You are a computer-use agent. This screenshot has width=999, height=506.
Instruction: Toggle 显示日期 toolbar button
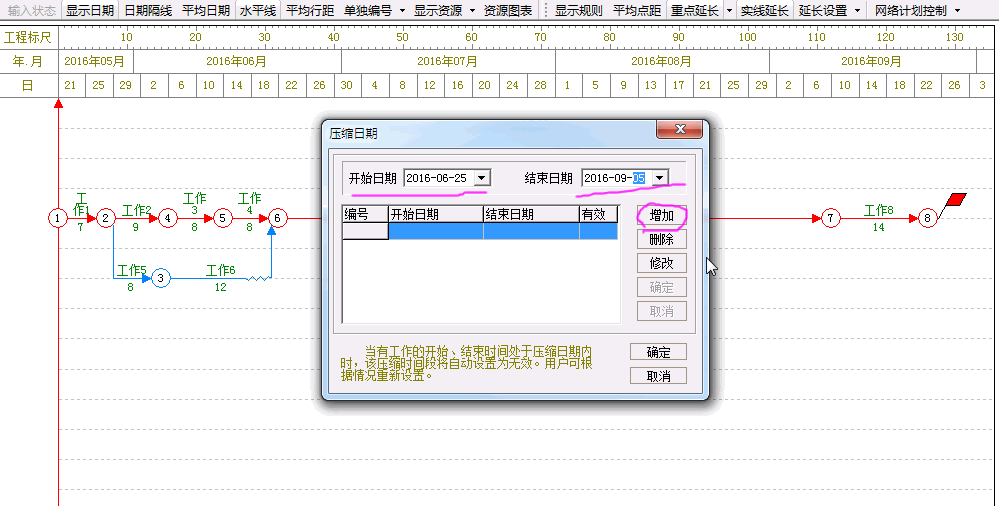(90, 10)
